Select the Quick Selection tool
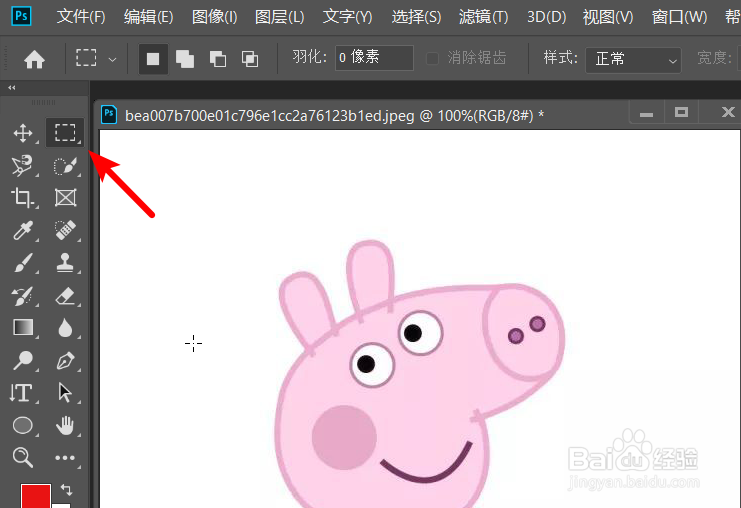 pyautogui.click(x=65, y=165)
